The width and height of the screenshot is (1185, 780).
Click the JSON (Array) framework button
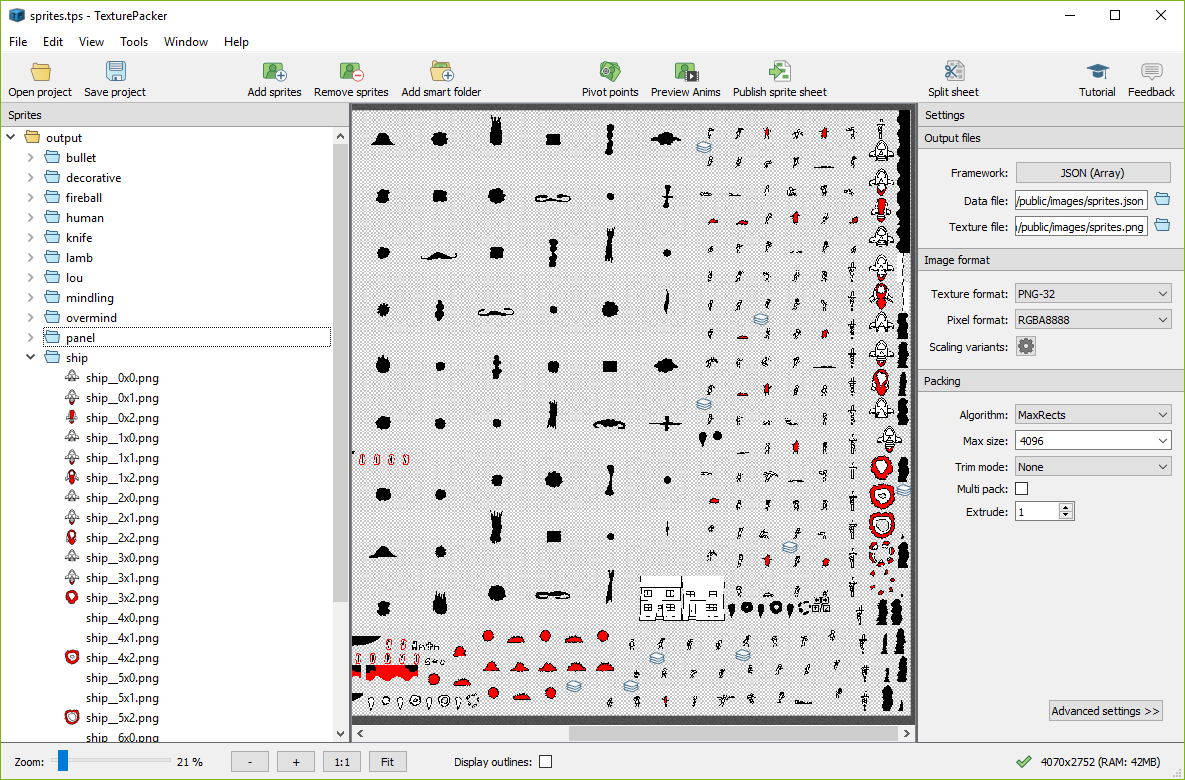pos(1093,173)
